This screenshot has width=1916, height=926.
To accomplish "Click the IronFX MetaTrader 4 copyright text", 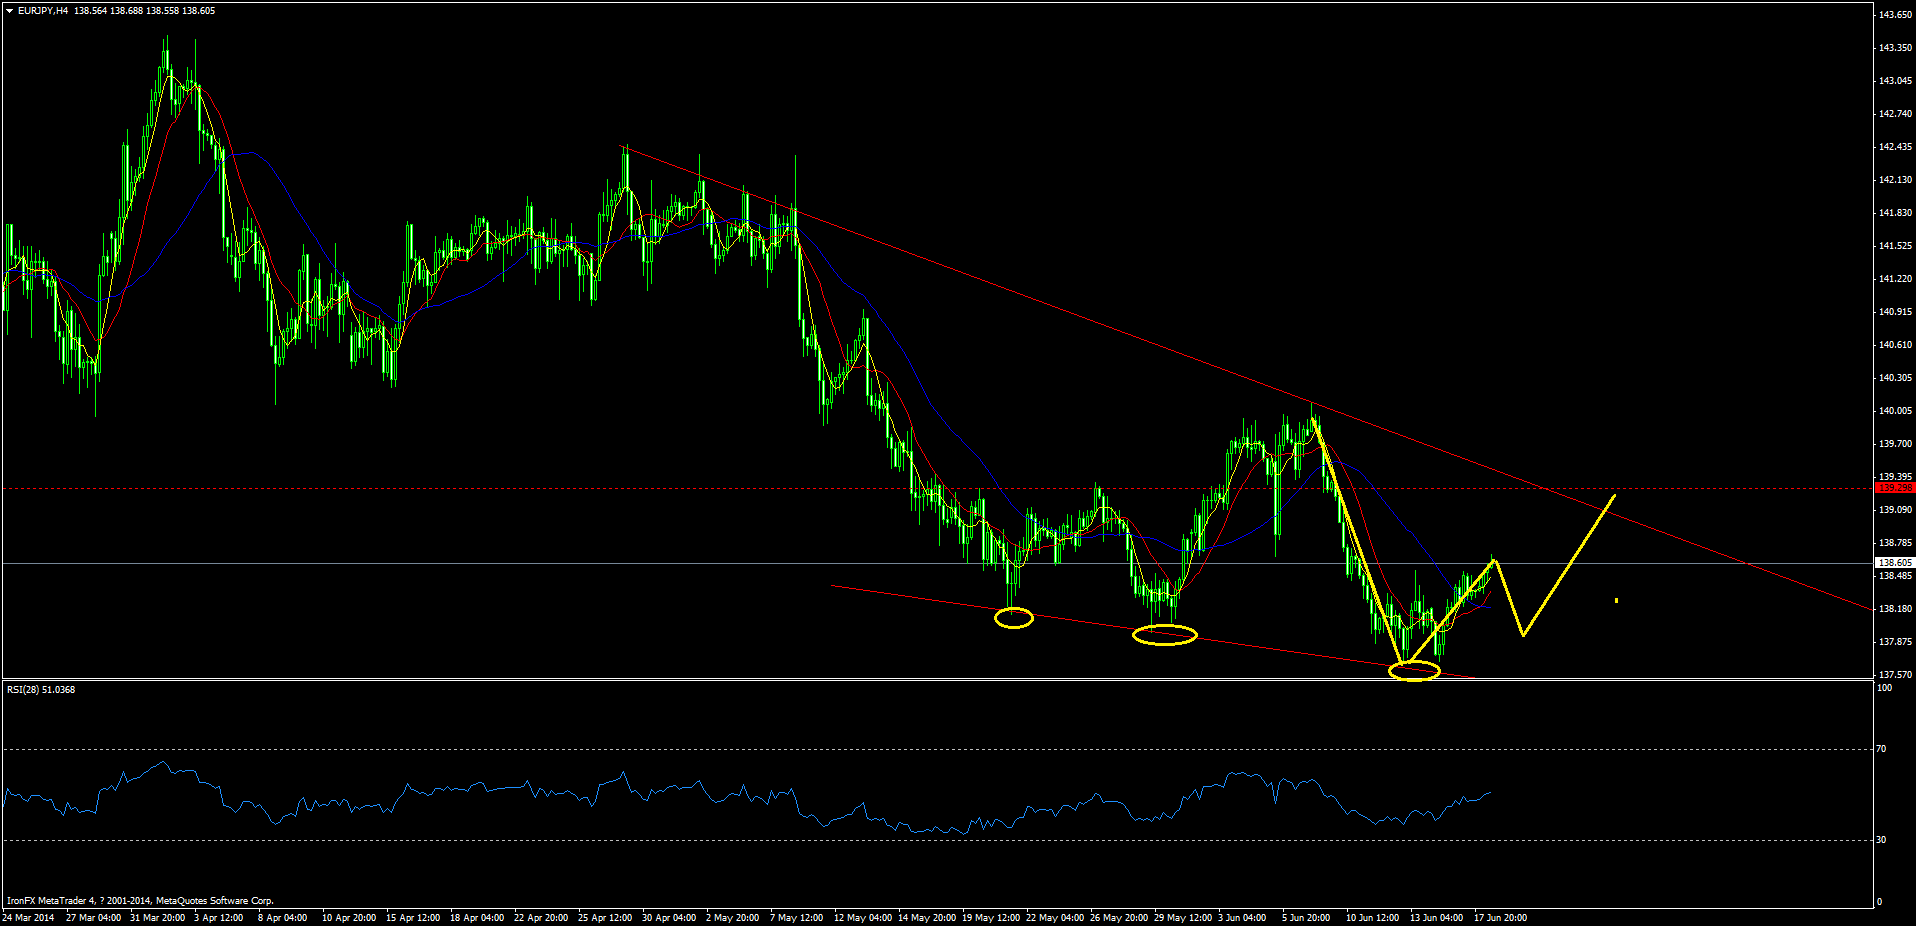I will pos(140,901).
